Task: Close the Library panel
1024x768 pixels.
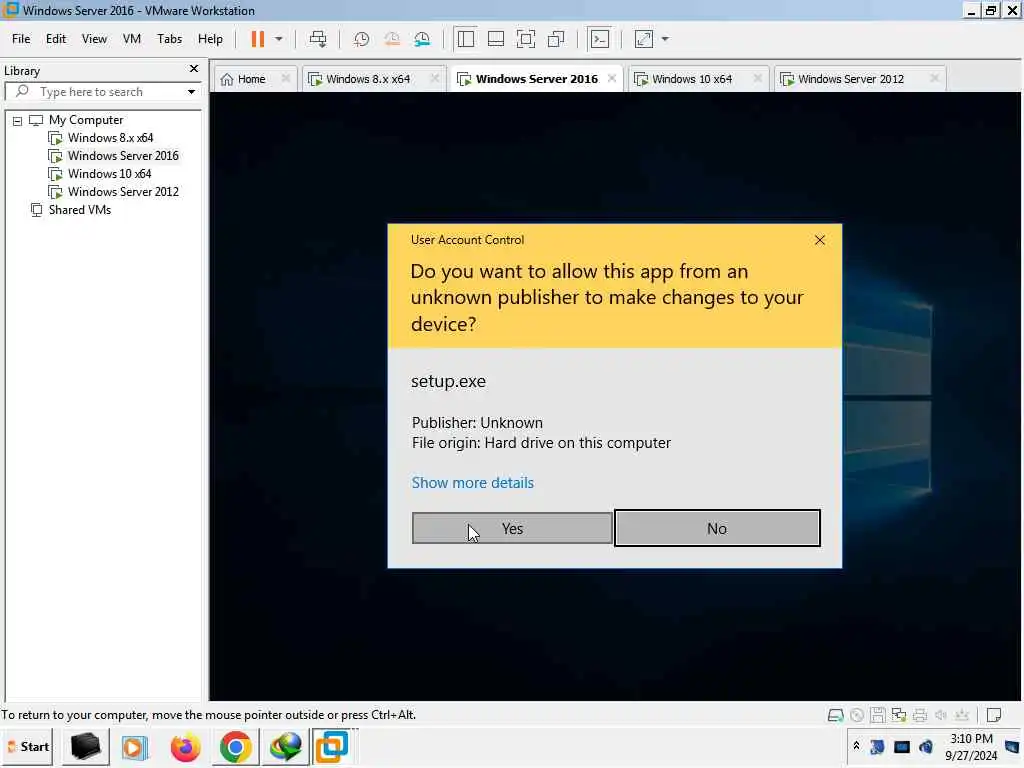Action: 194,69
